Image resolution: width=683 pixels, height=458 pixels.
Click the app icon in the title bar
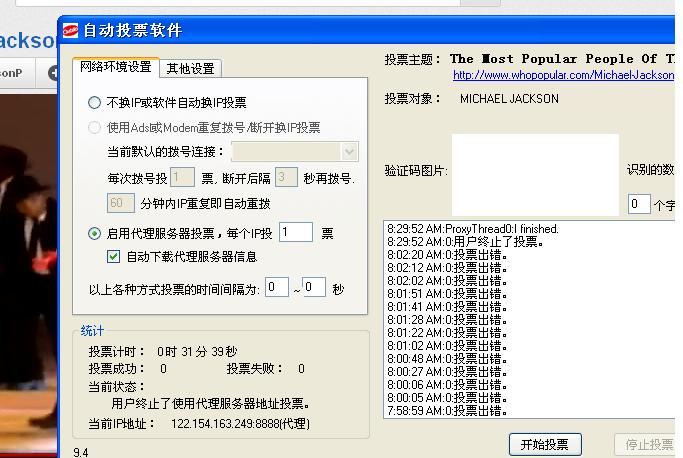click(x=71, y=31)
